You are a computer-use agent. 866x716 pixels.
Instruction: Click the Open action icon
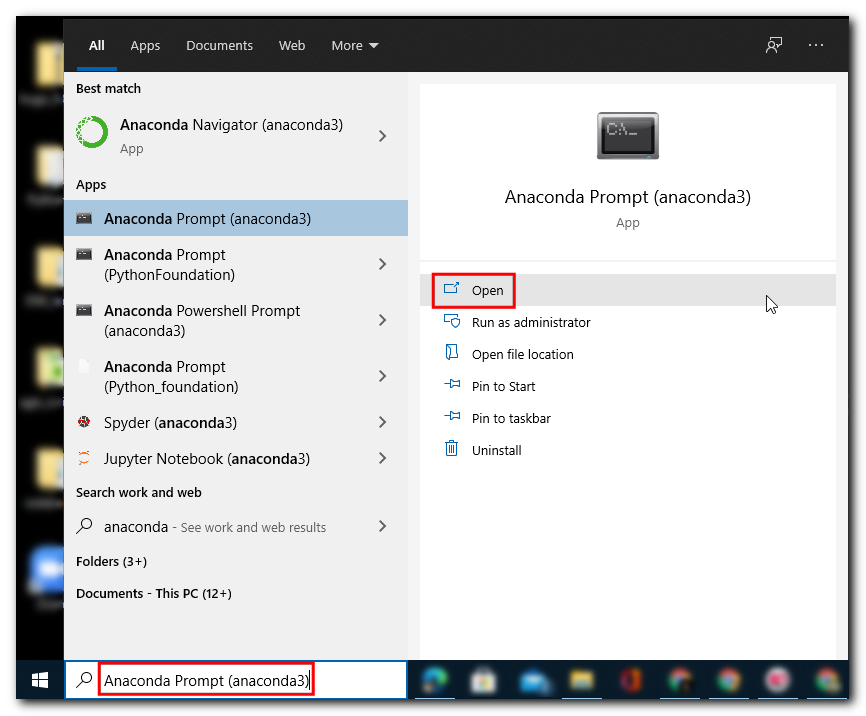point(451,288)
